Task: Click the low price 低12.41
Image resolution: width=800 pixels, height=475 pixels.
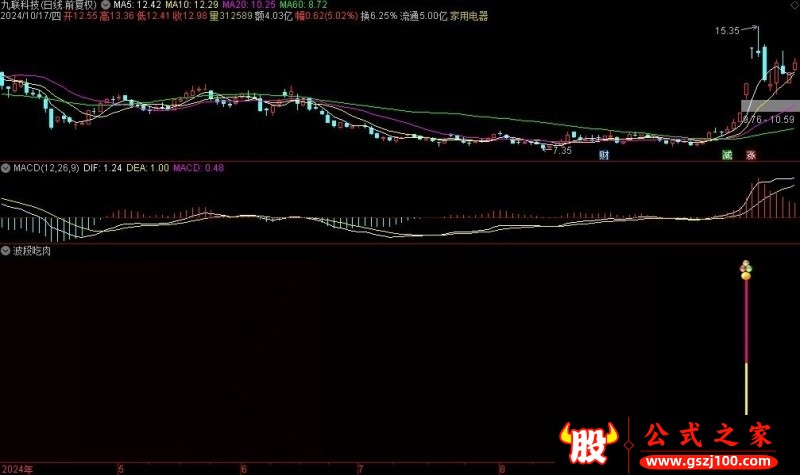Action: pyautogui.click(x=154, y=16)
